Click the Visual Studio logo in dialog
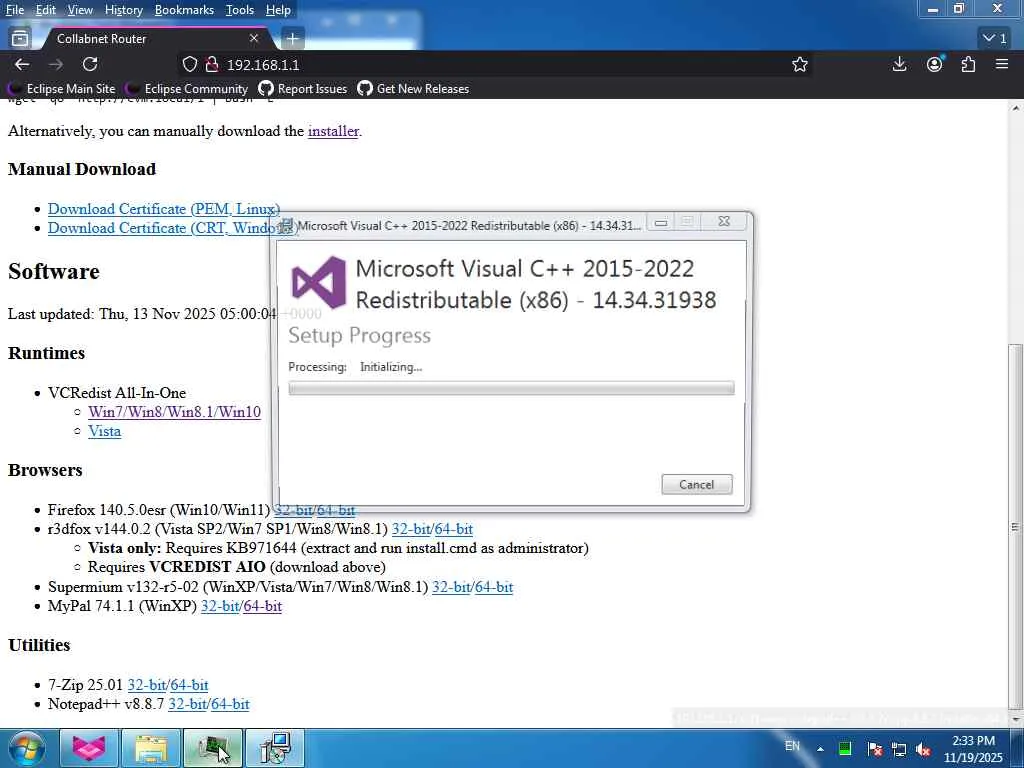Viewport: 1024px width, 768px height. 319,282
